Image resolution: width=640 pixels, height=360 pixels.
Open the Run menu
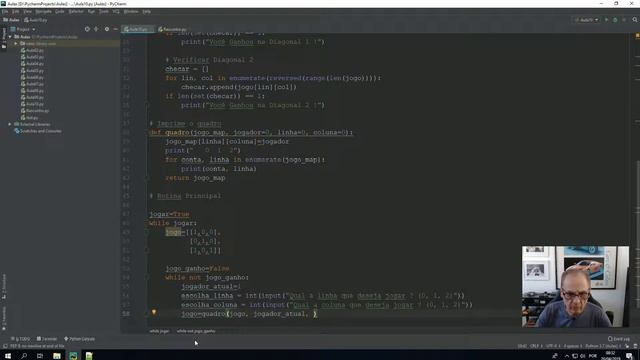click(x=91, y=11)
